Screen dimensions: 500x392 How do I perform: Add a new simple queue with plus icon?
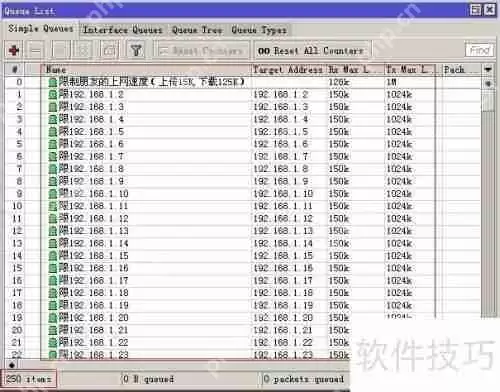pyautogui.click(x=14, y=50)
